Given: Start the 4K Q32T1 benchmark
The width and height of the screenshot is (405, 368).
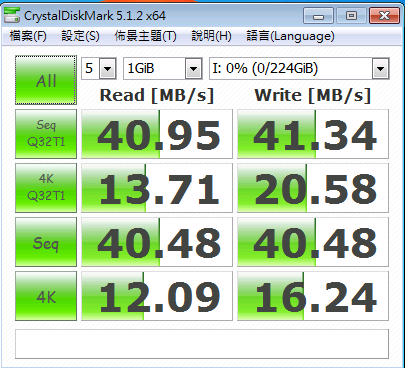Looking at the screenshot, I should (46, 188).
